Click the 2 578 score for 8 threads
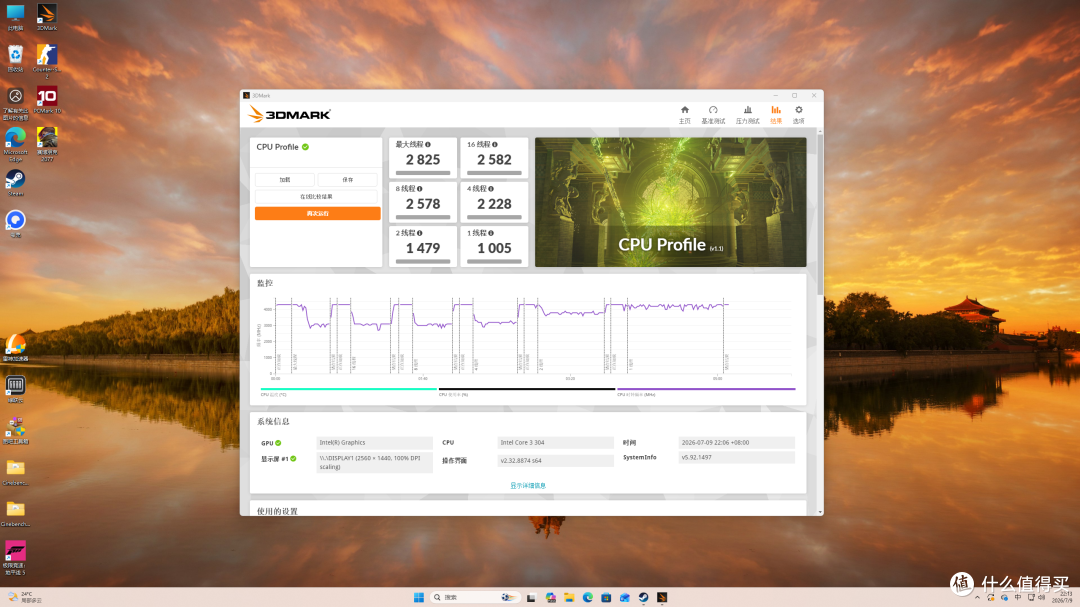This screenshot has height=607, width=1080. point(423,204)
